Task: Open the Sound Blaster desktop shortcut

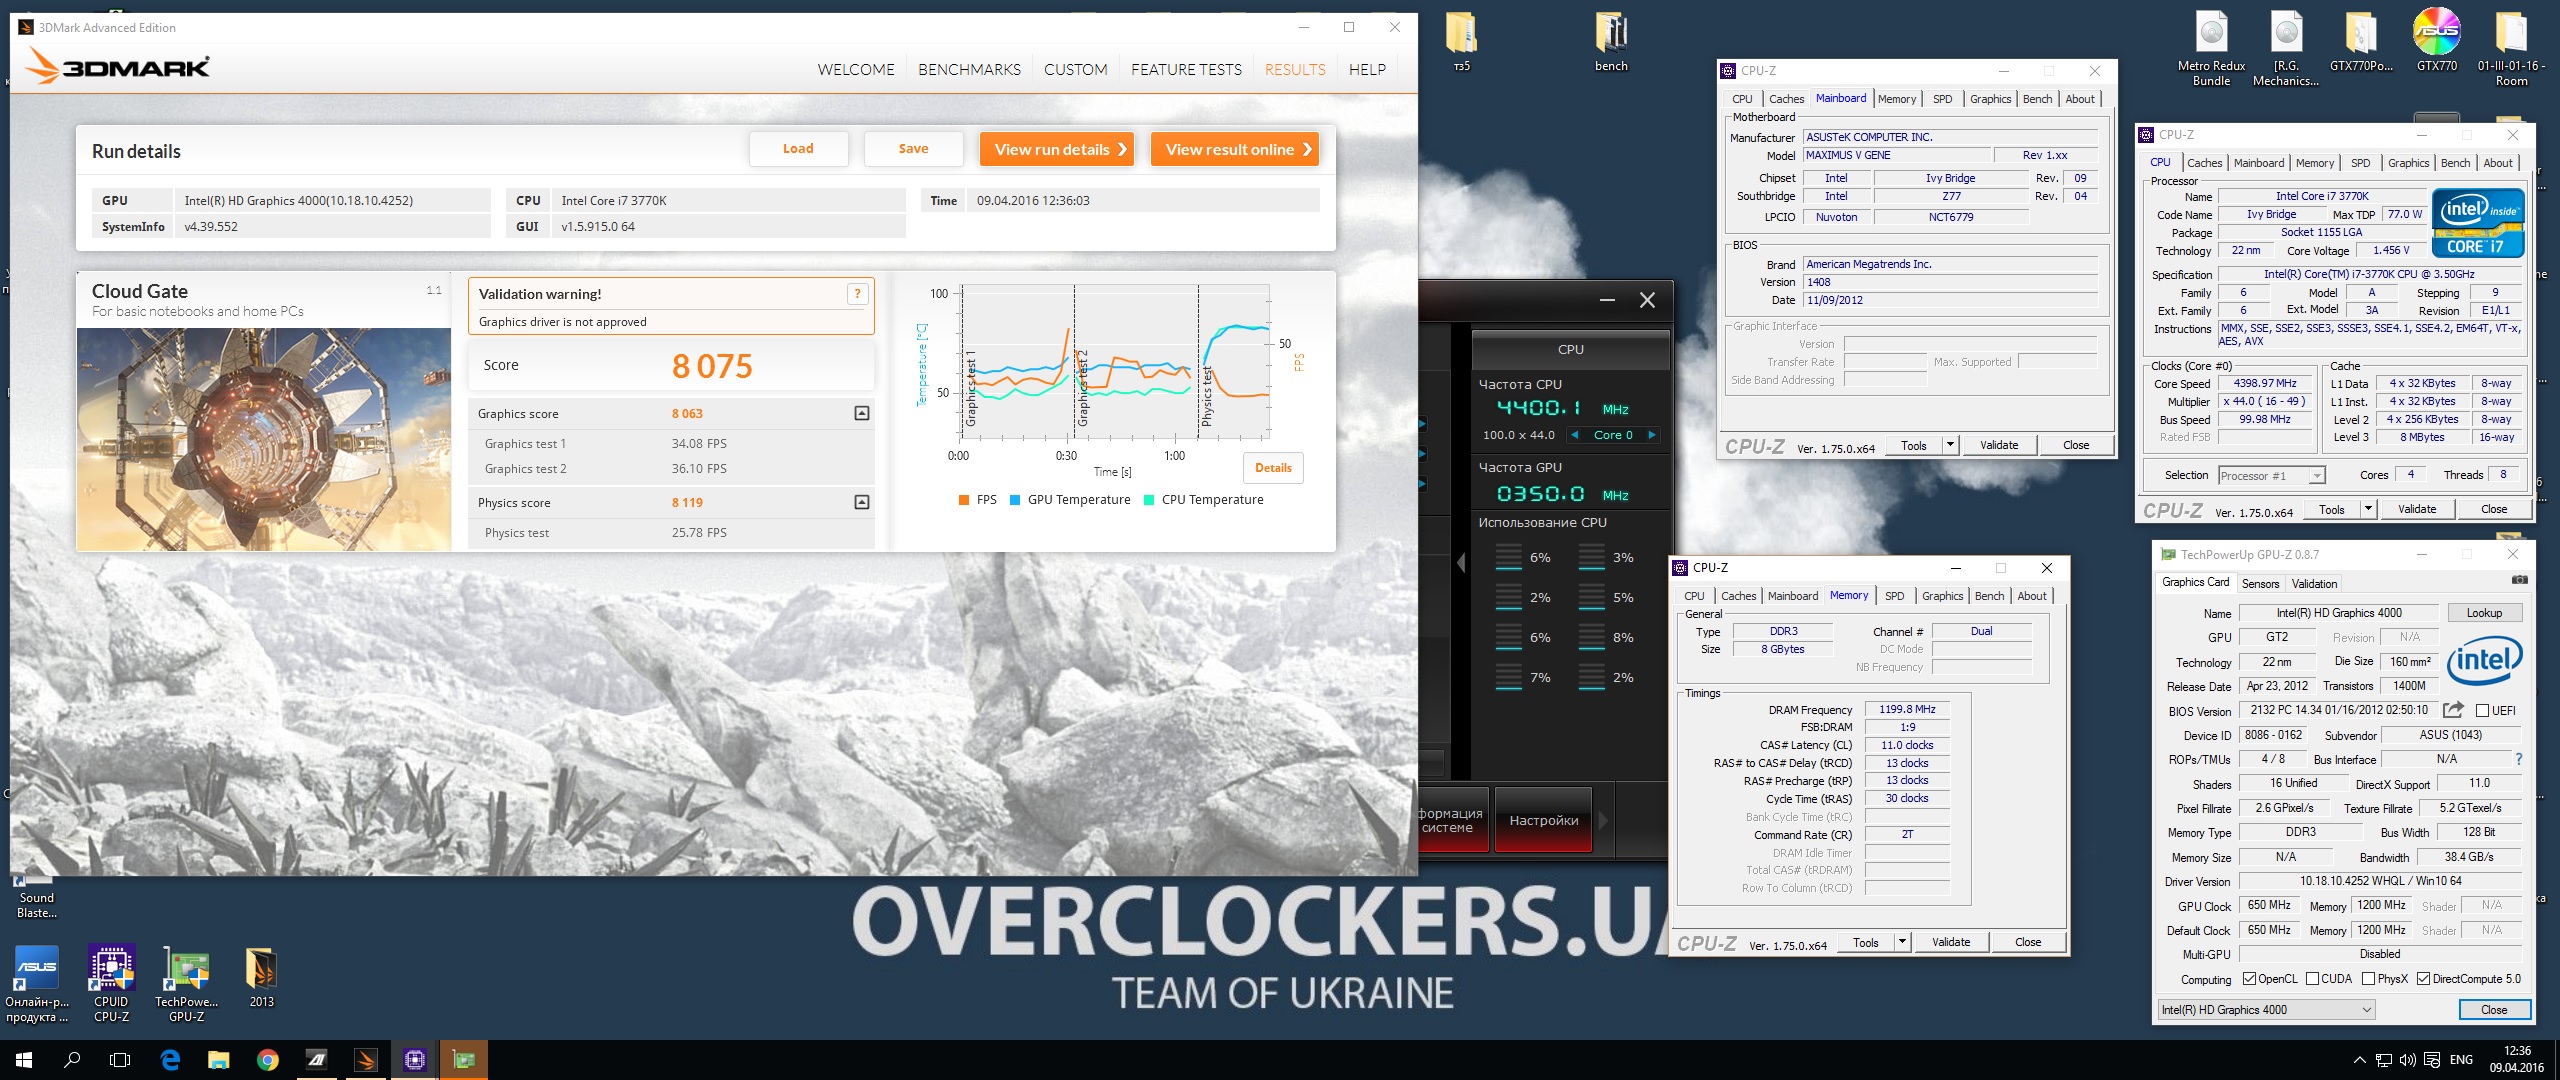Action: pos(37,898)
